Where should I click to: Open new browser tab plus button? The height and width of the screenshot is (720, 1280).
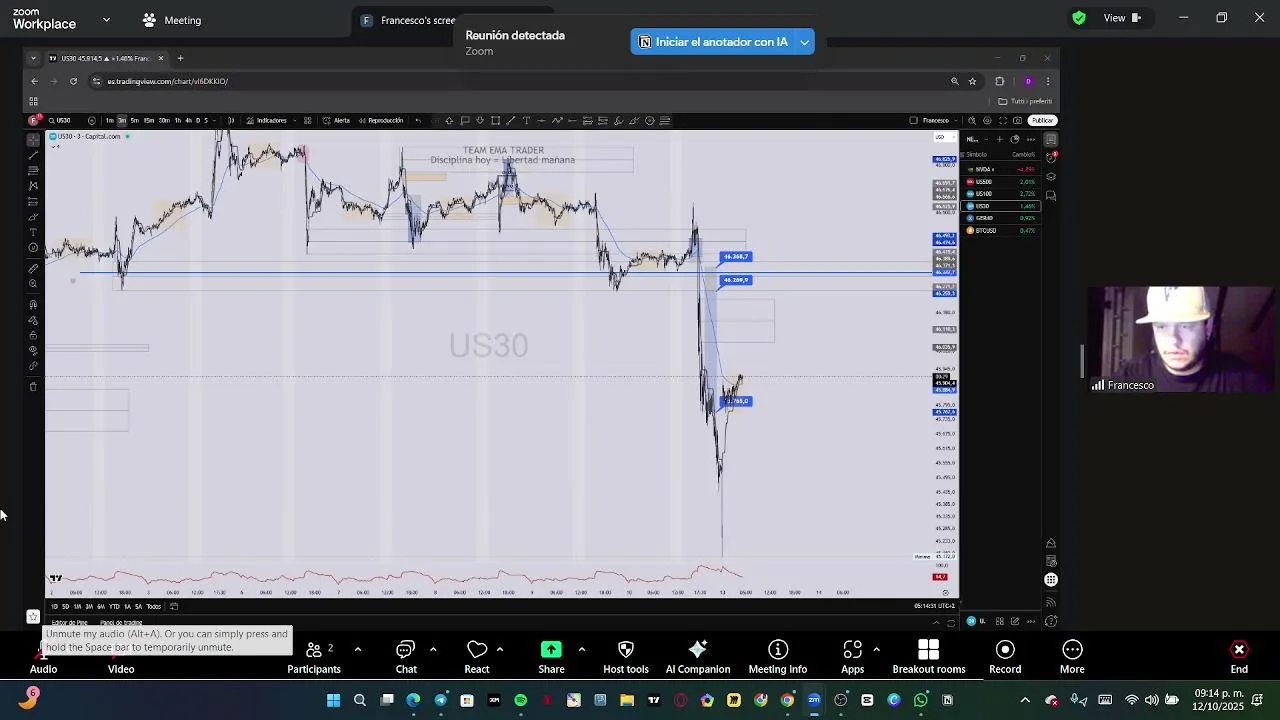[x=180, y=58]
